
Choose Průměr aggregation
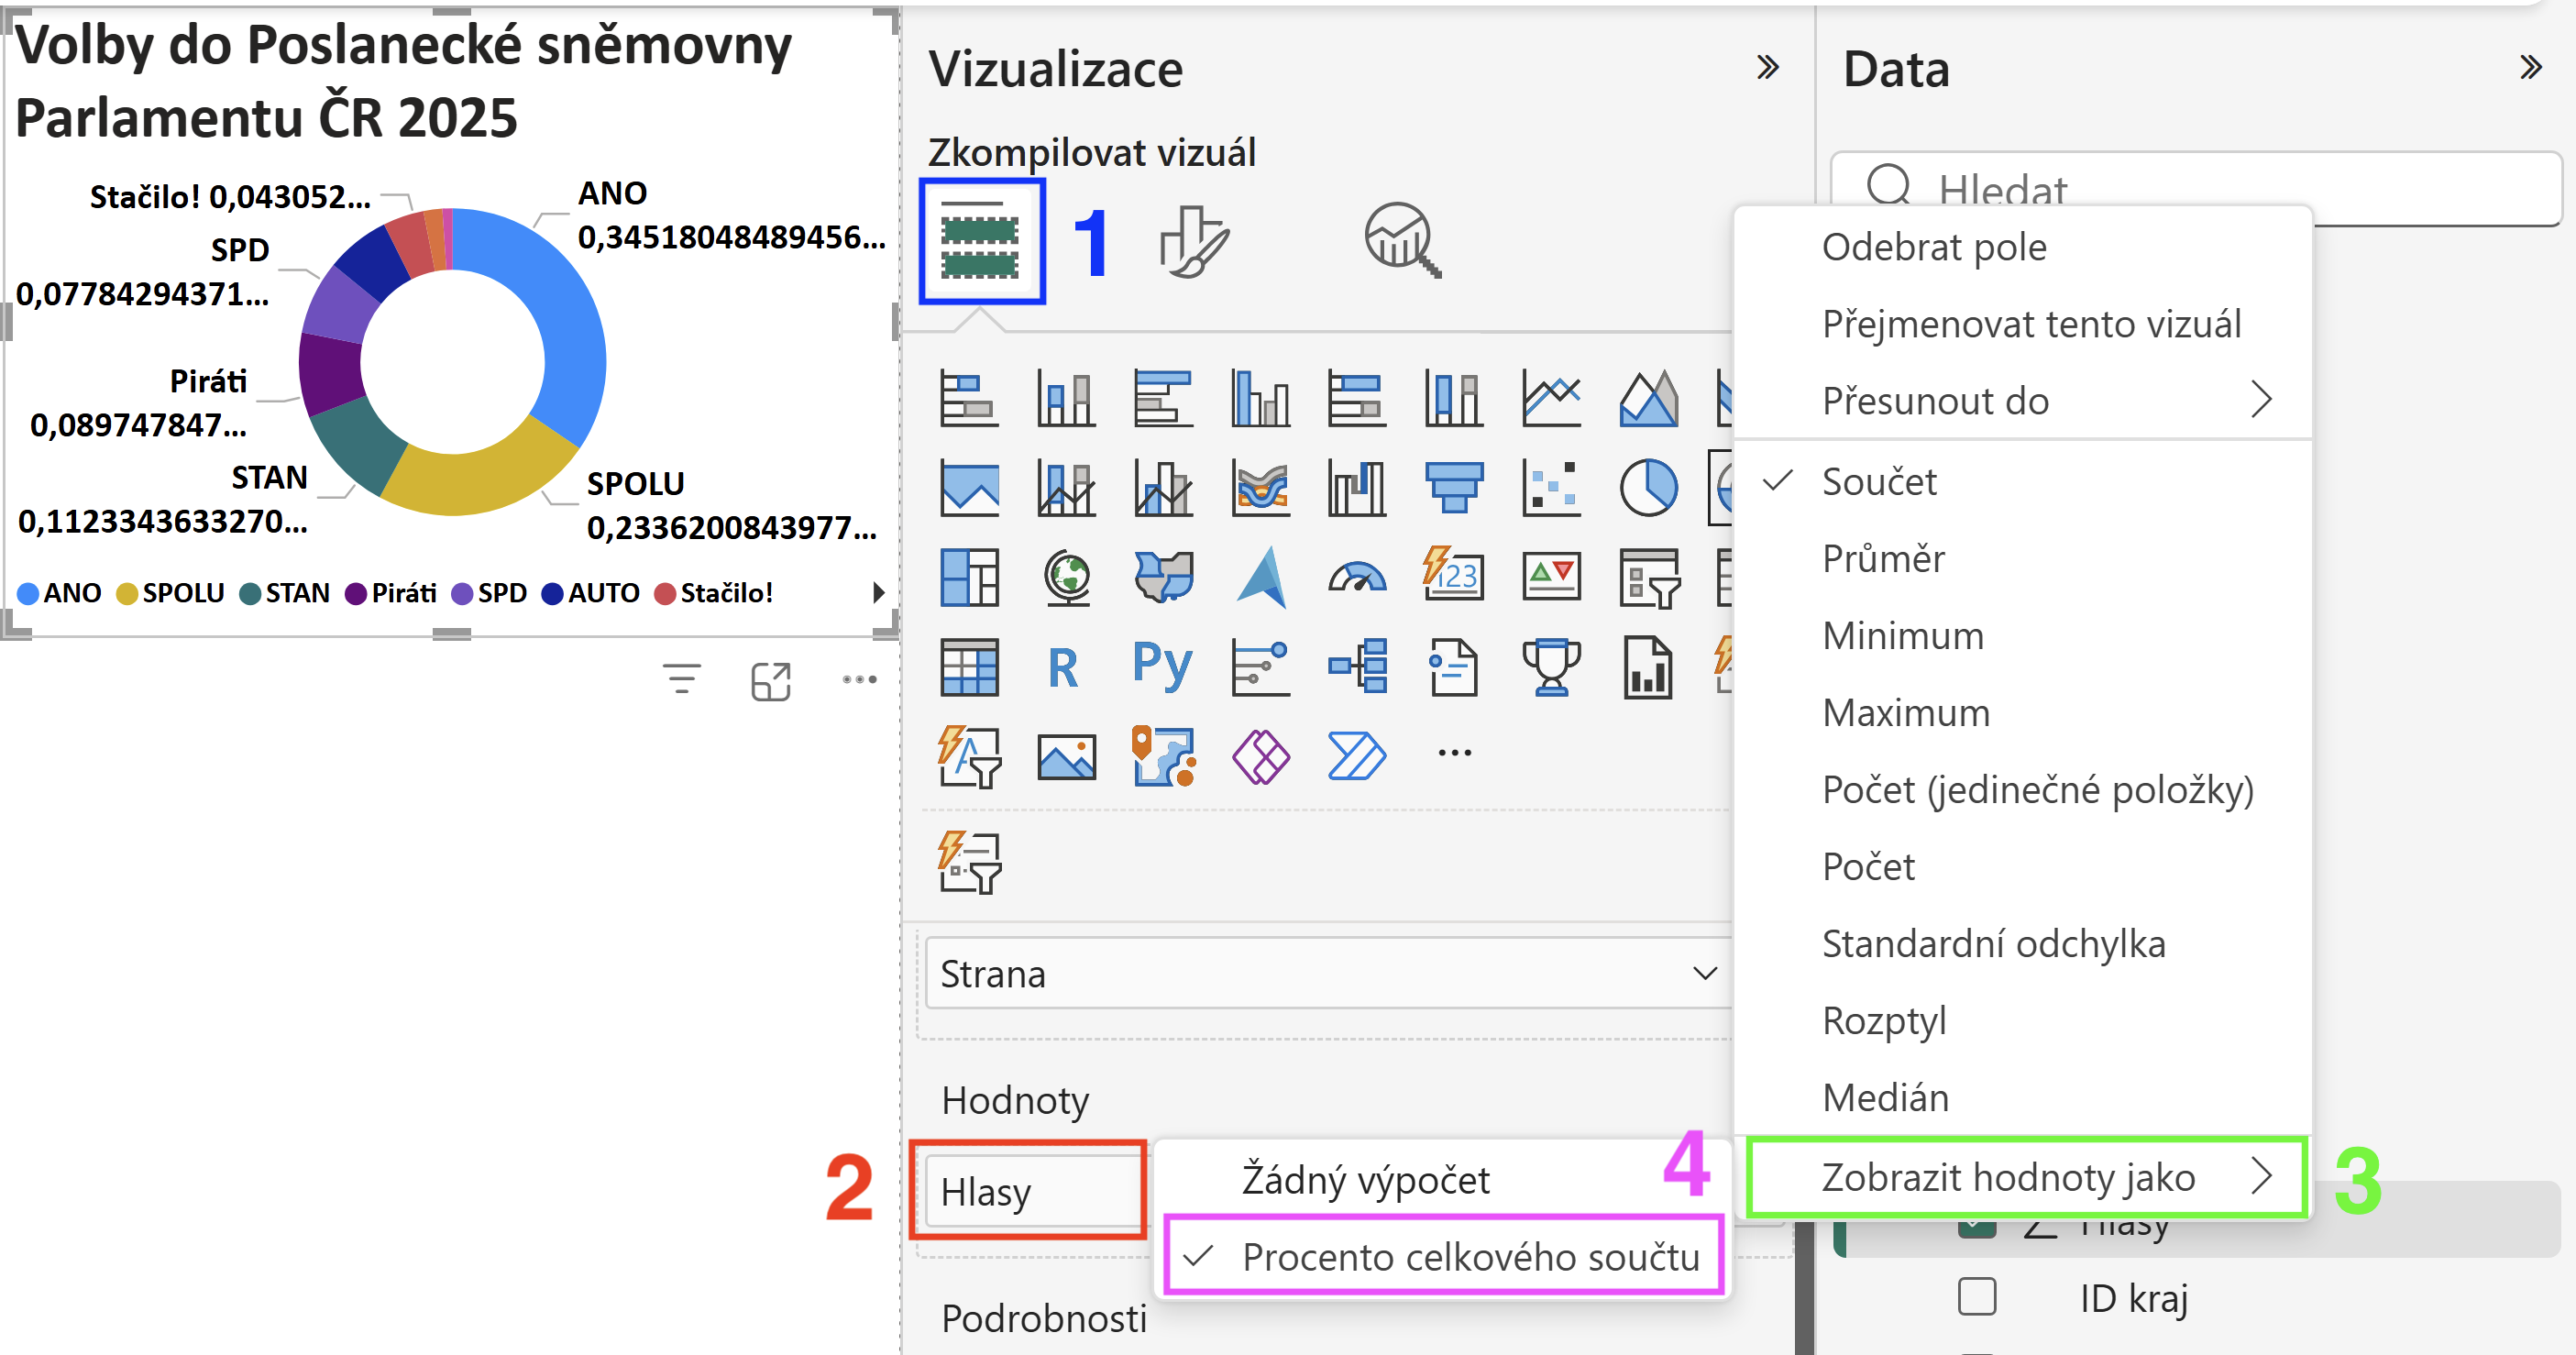[x=2022, y=558]
